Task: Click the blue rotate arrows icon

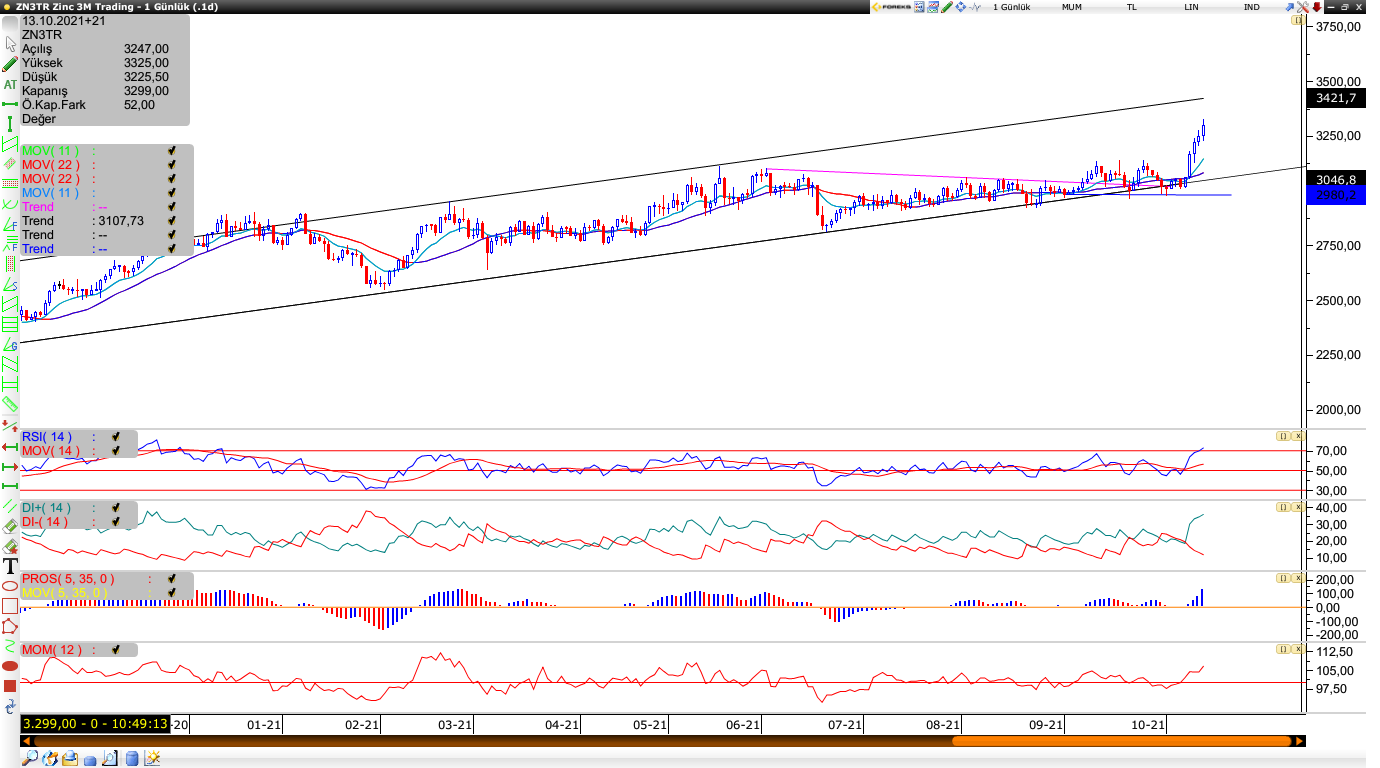Action: 10,706
